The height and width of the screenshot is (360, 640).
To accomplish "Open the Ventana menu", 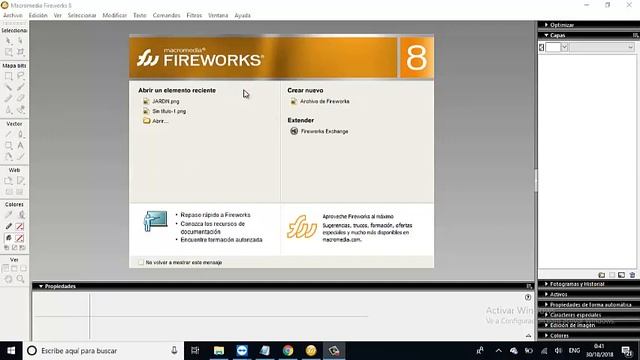I will pos(218,15).
